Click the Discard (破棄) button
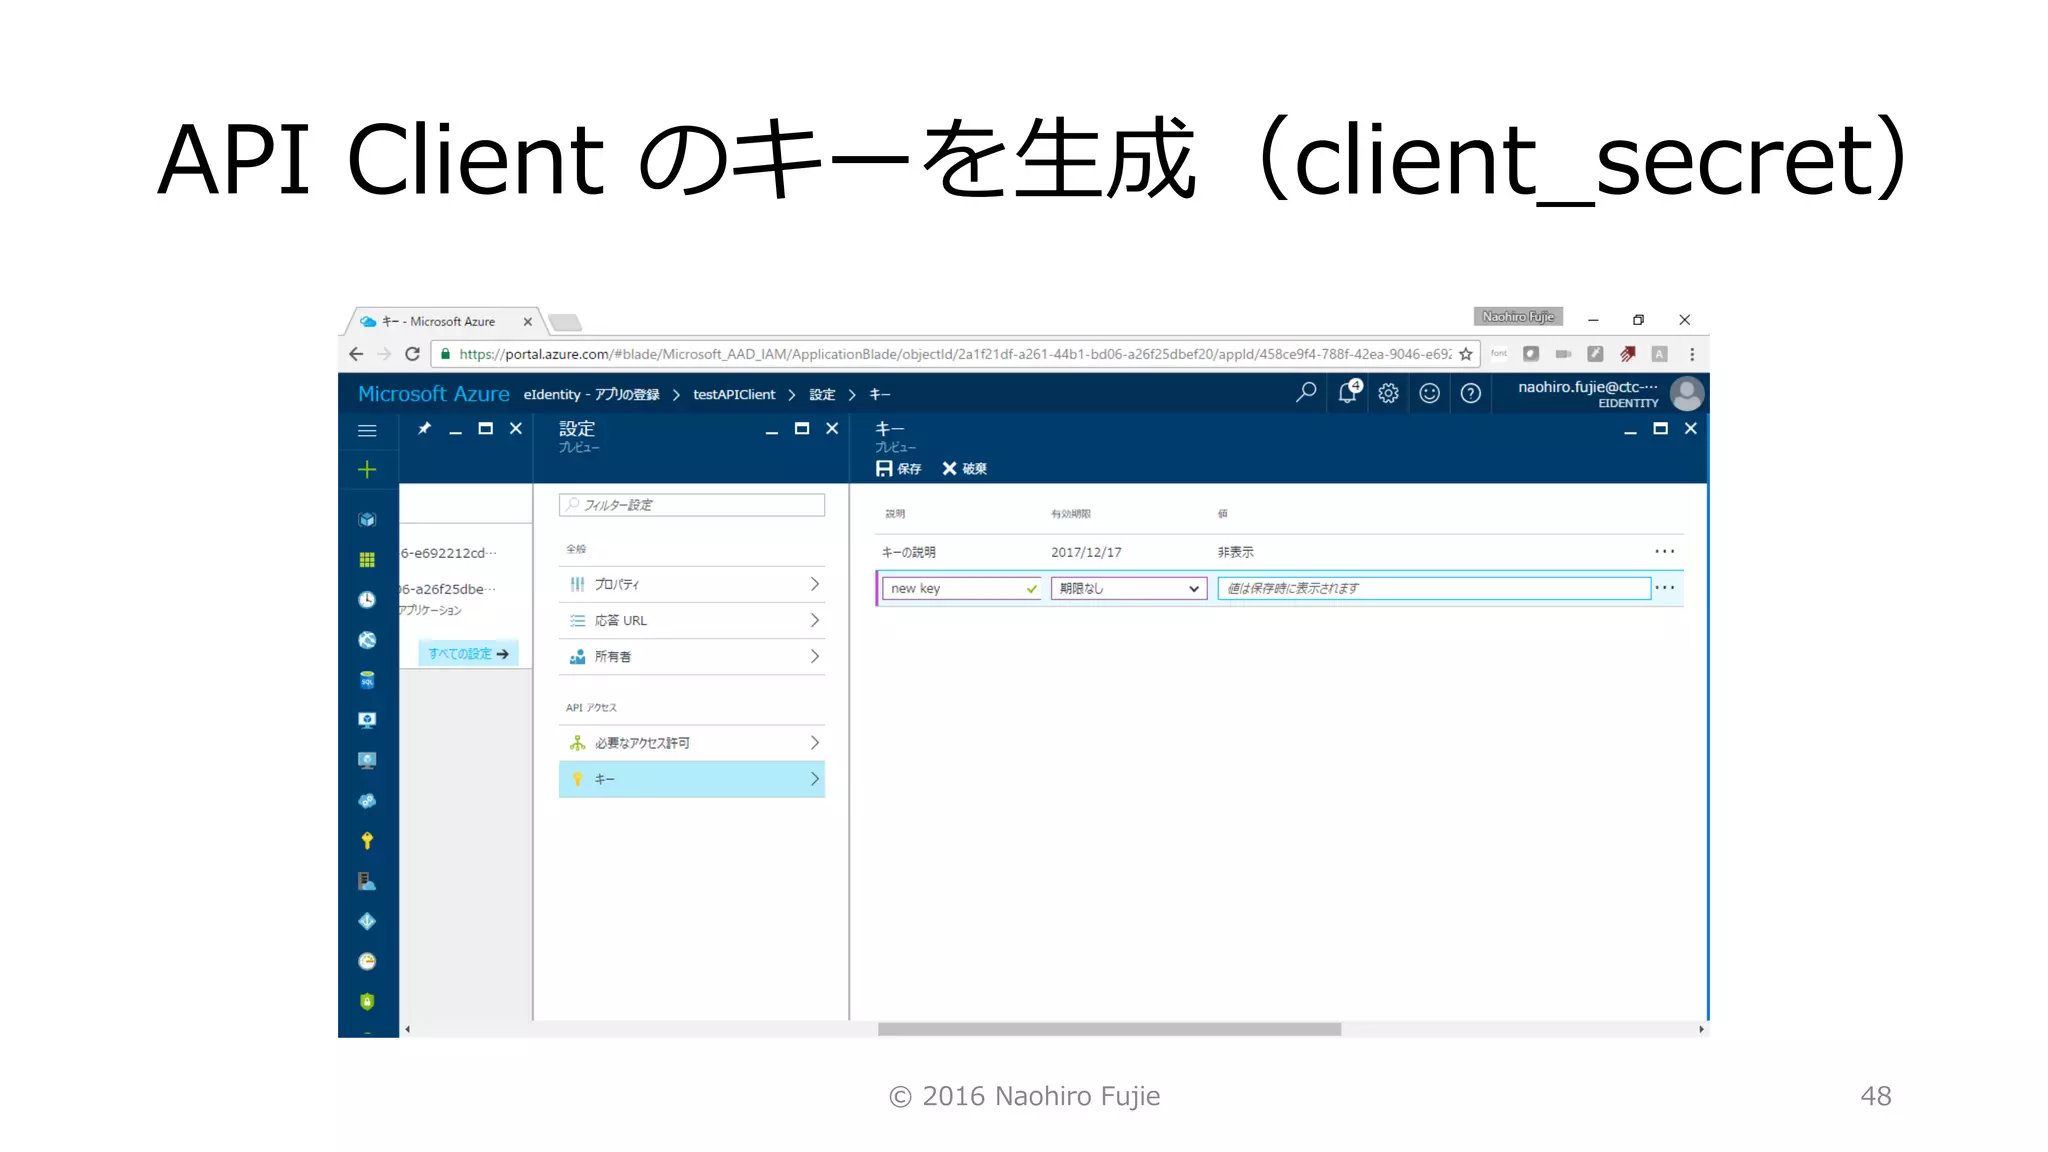The image size is (2048, 1152). click(x=964, y=469)
